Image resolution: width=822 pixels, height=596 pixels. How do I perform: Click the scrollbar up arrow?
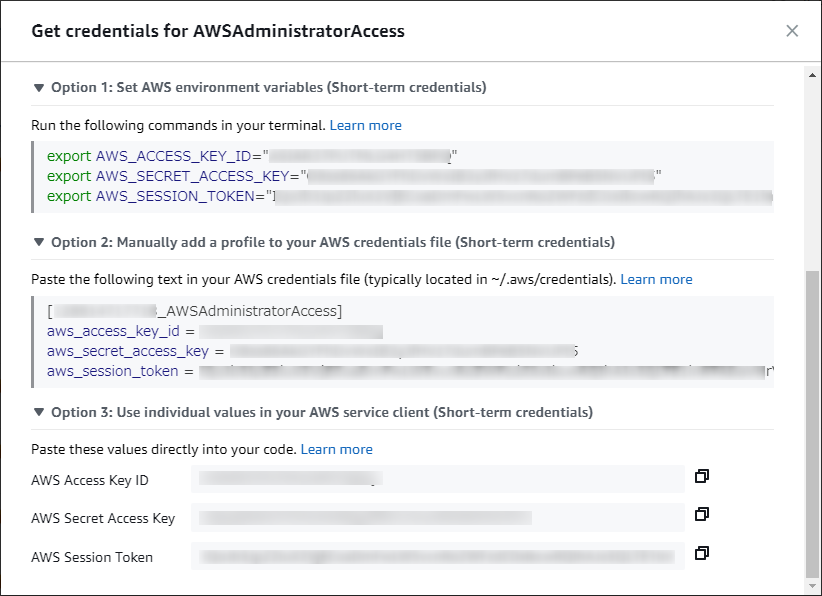point(812,75)
